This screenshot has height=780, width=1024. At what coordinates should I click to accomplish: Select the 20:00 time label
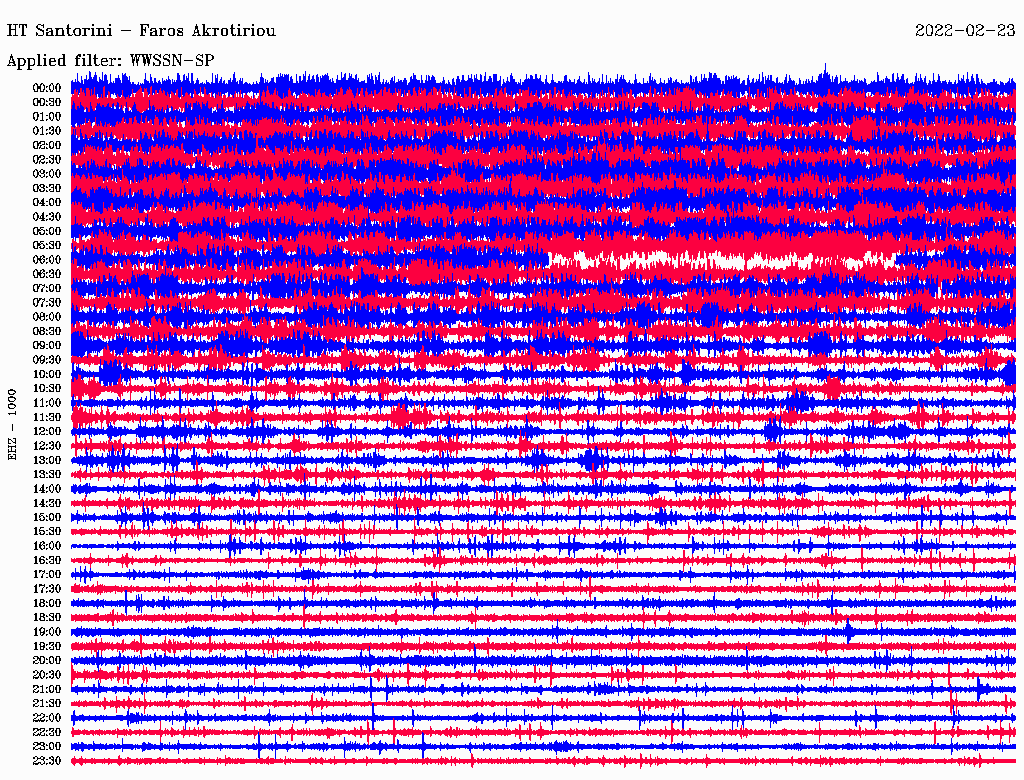pyautogui.click(x=47, y=660)
